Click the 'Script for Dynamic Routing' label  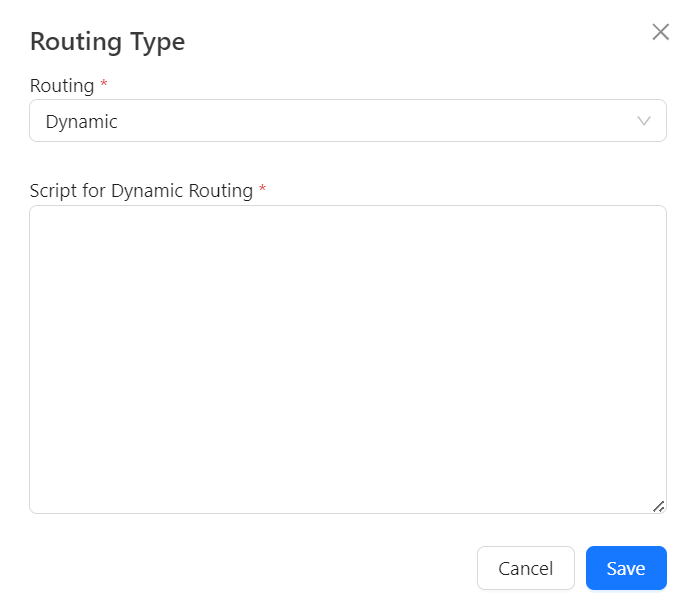click(x=141, y=190)
